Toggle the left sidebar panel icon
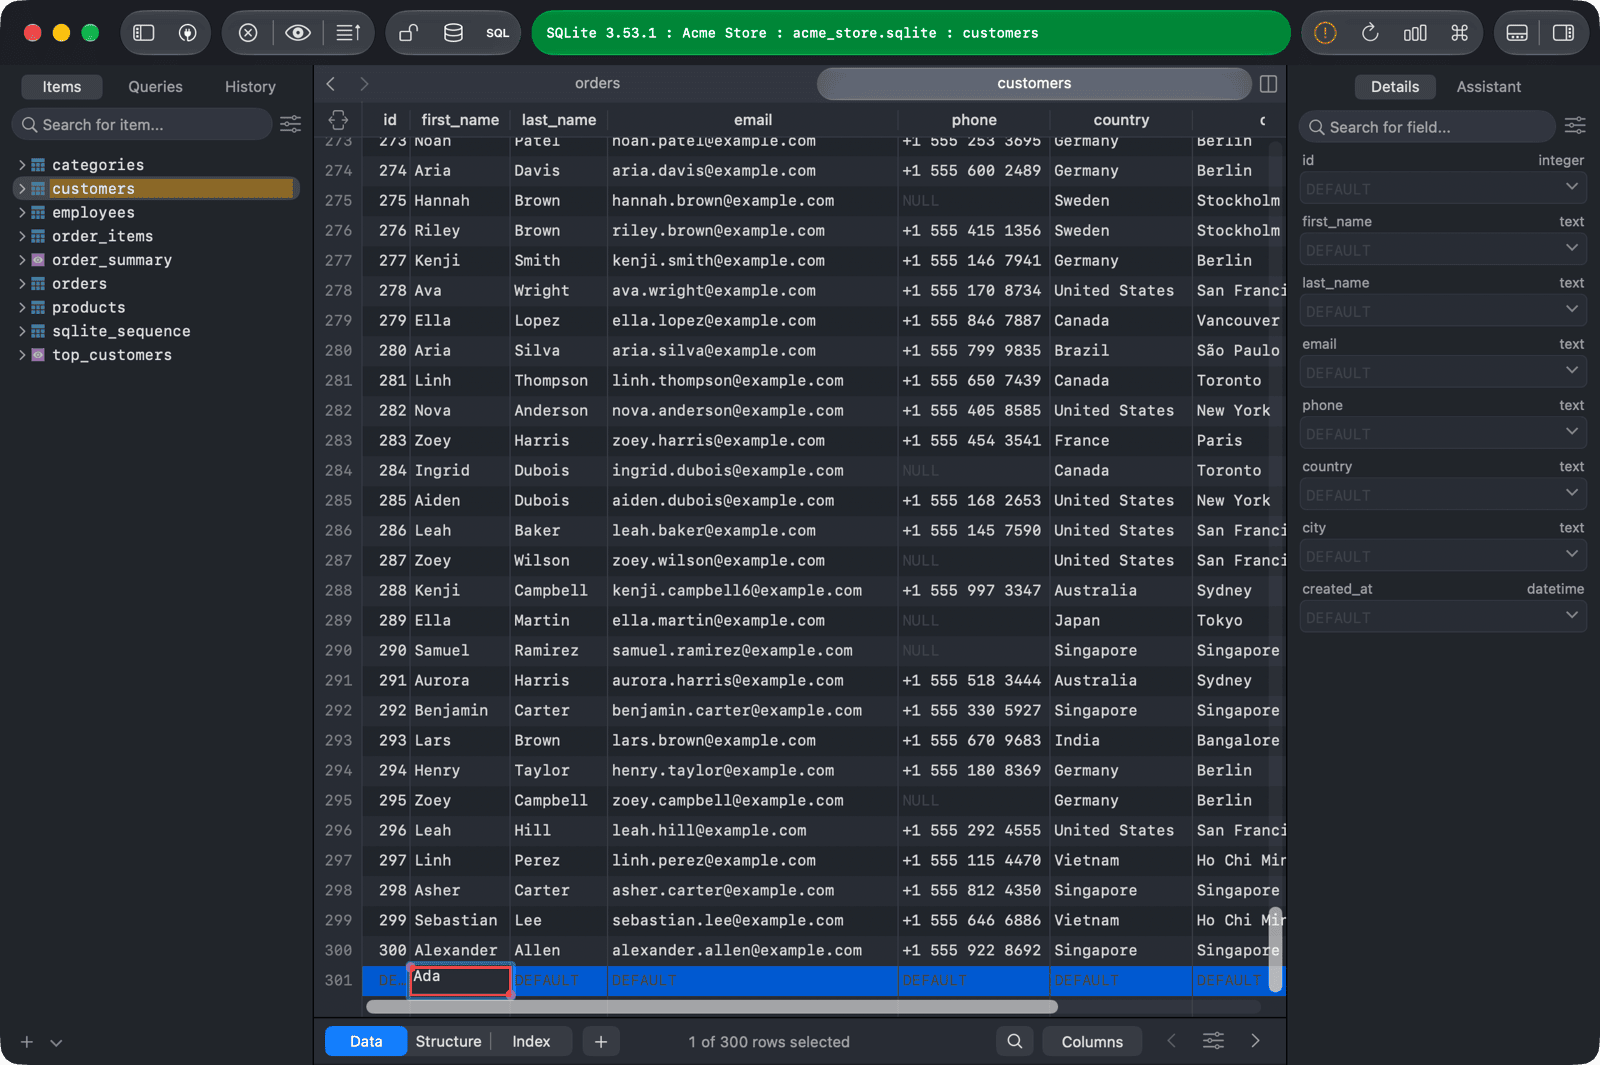The height and width of the screenshot is (1065, 1600). click(144, 33)
